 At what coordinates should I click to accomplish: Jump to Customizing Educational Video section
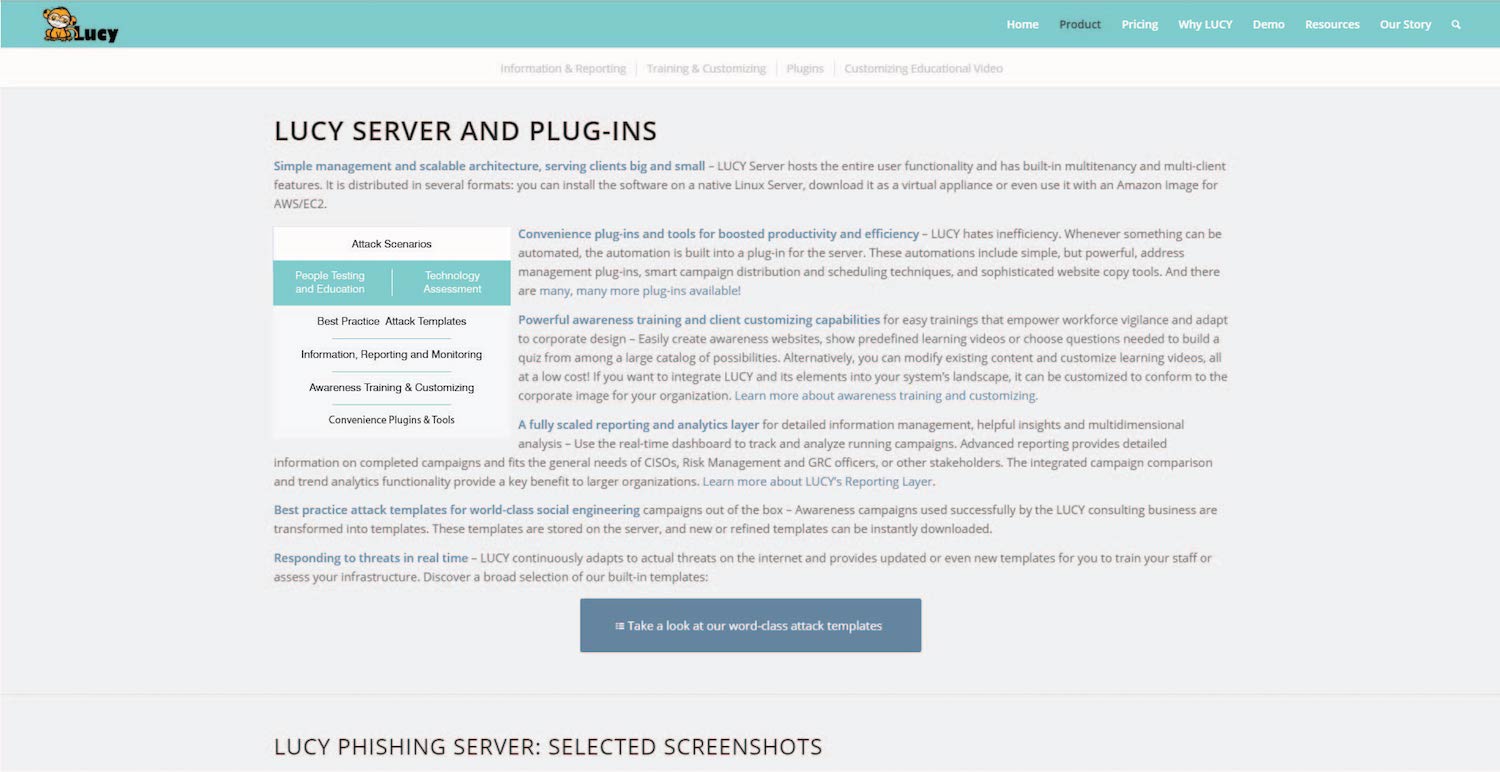coord(923,69)
